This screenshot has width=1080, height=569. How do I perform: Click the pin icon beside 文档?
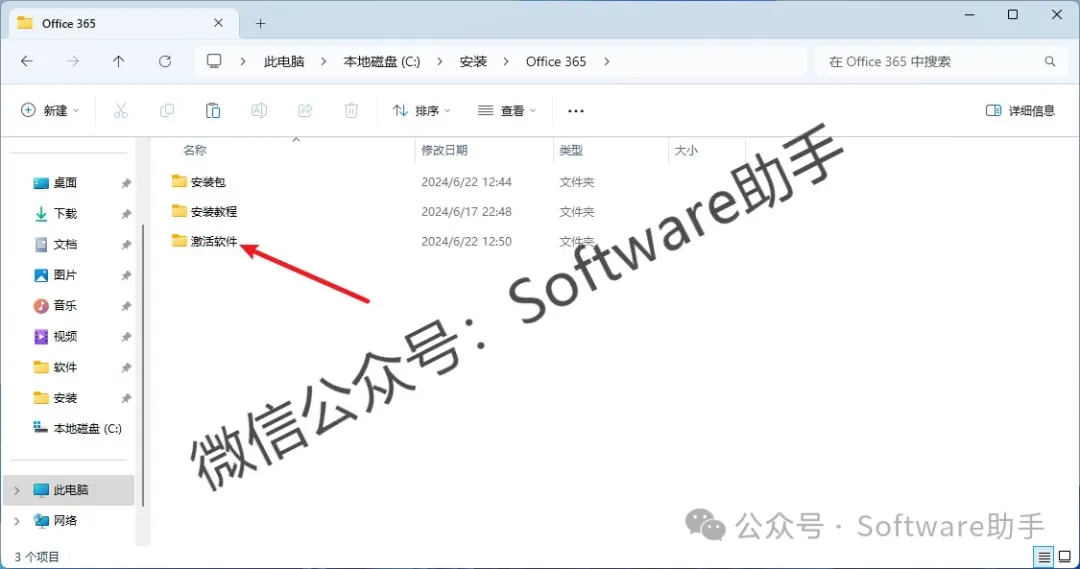pyautogui.click(x=126, y=245)
